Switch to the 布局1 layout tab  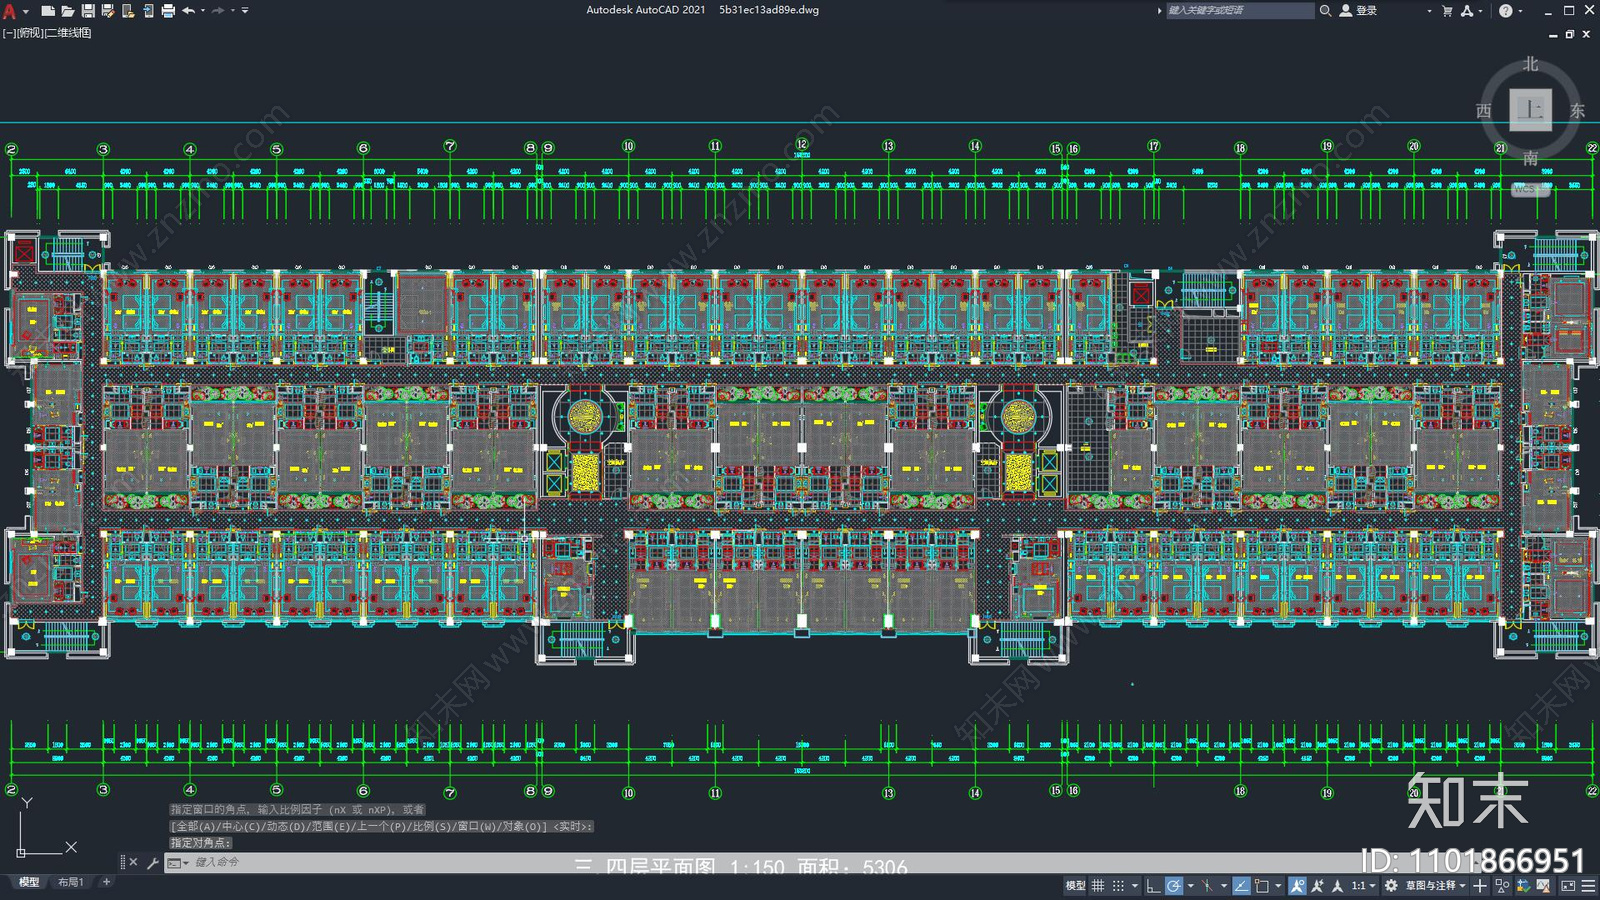pyautogui.click(x=70, y=882)
